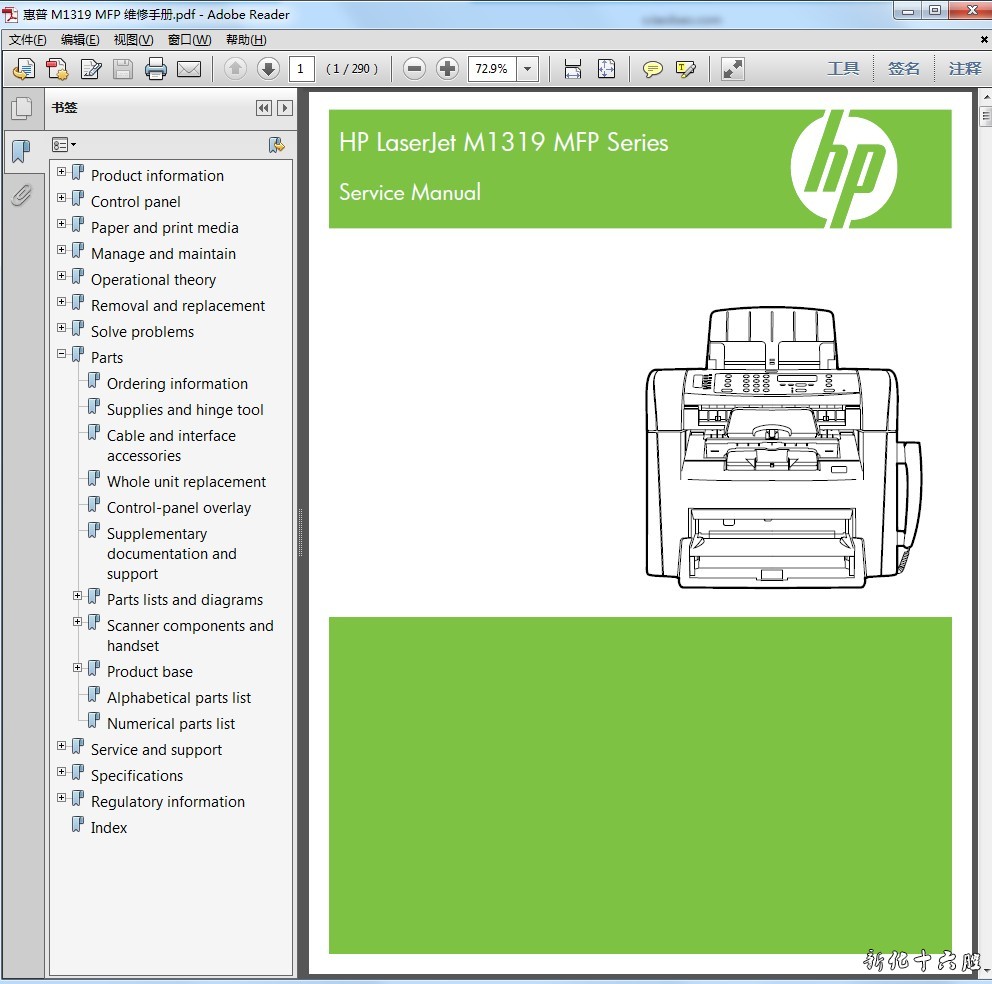Viewport: 992px width, 984px height.
Task: Add a sticky note comment
Action: (653, 69)
